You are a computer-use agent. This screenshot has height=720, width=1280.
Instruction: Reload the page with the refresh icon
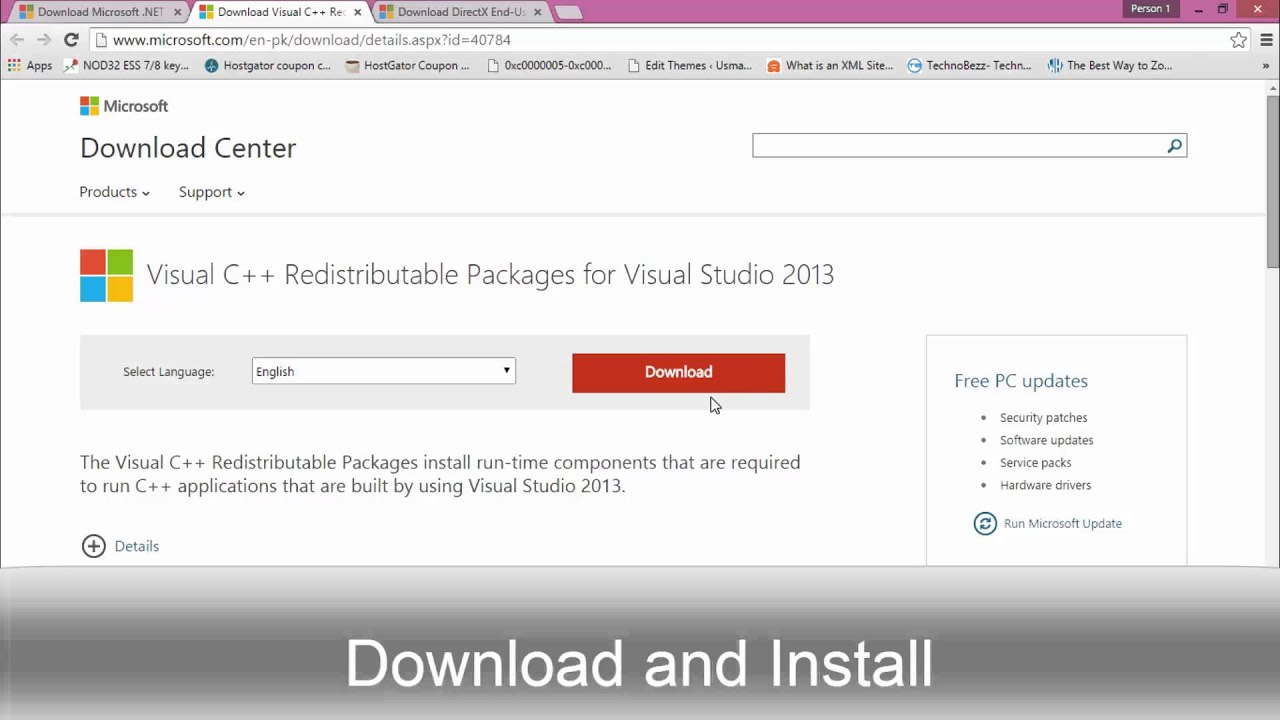coord(71,40)
